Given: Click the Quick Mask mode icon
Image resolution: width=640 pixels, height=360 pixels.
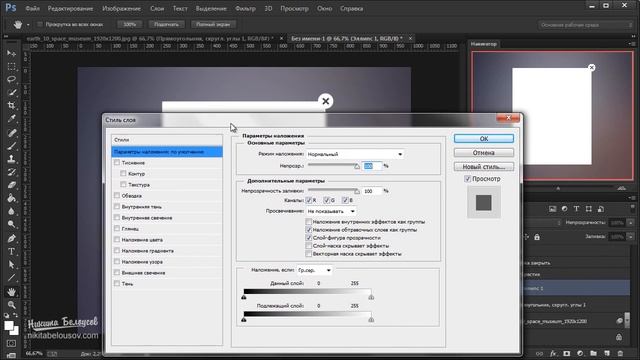Looking at the screenshot, I should pyautogui.click(x=11, y=344).
